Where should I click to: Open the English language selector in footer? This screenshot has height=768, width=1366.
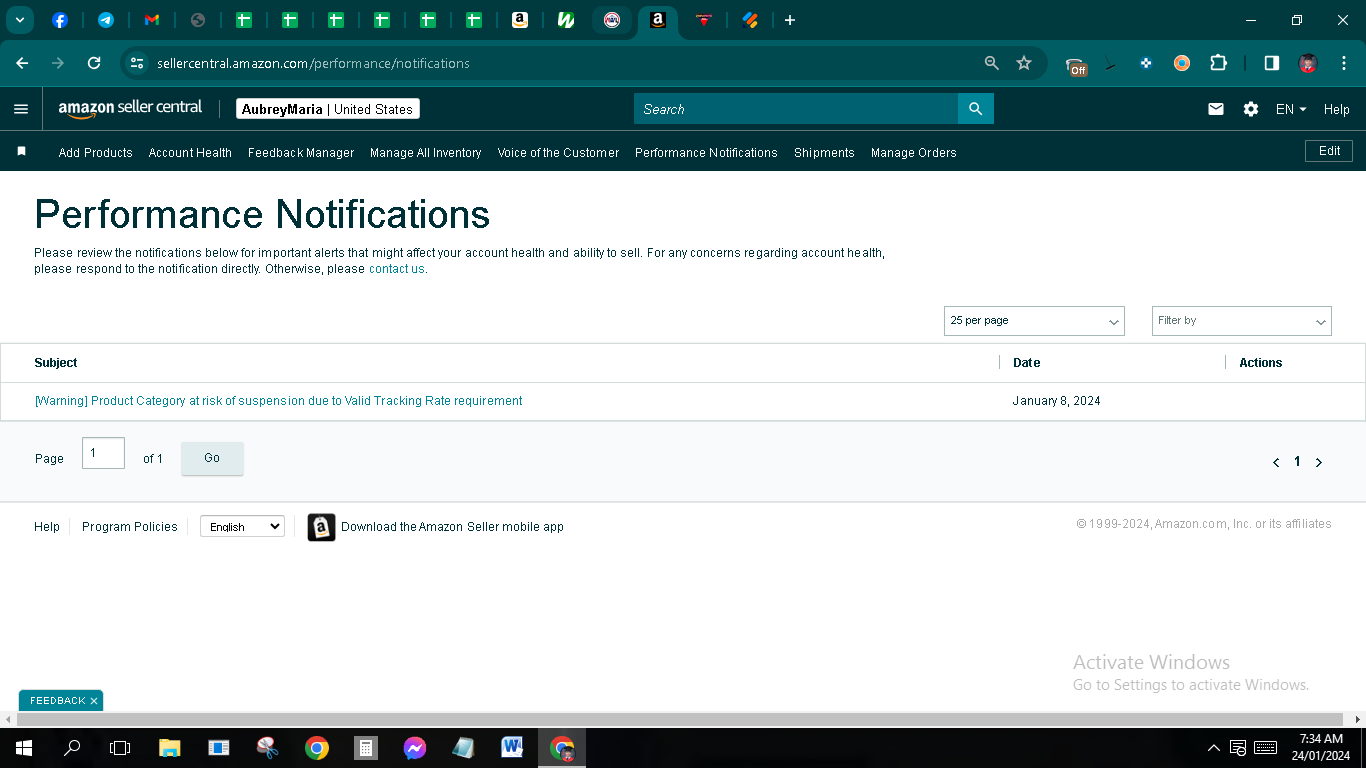point(242,526)
